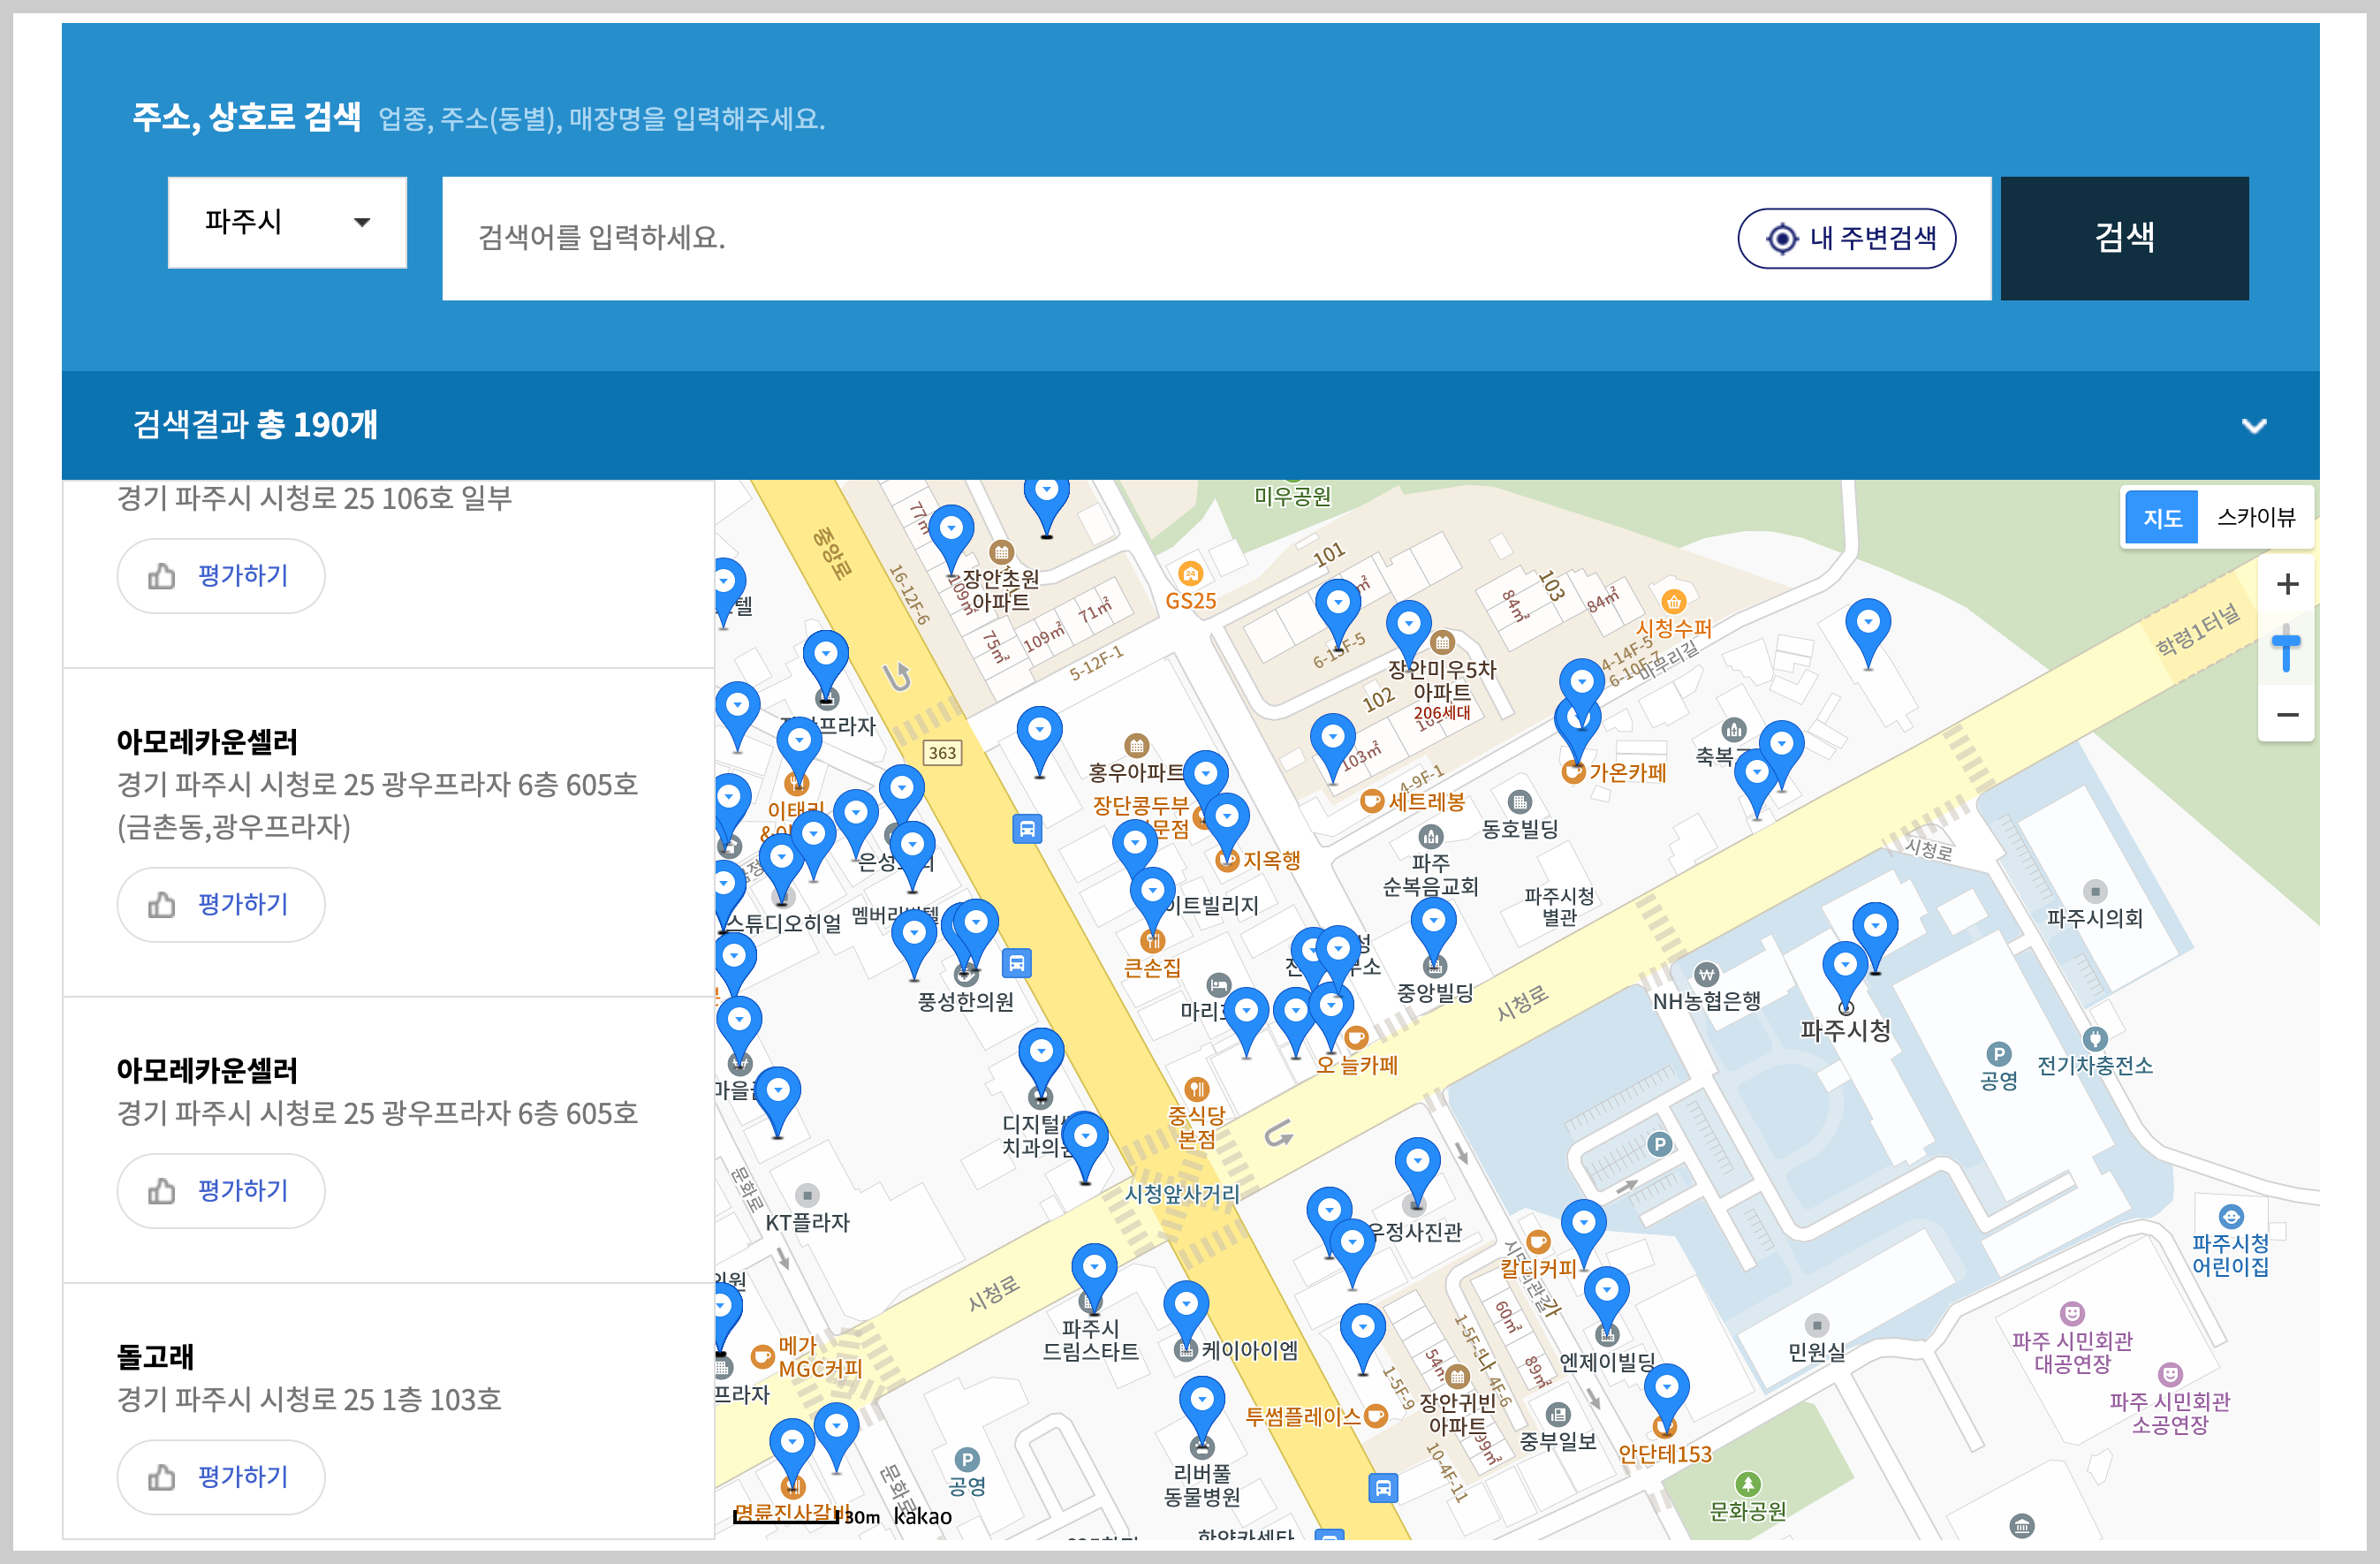Select the 돌고래 result title
2380x1564 pixels.
tap(155, 1356)
